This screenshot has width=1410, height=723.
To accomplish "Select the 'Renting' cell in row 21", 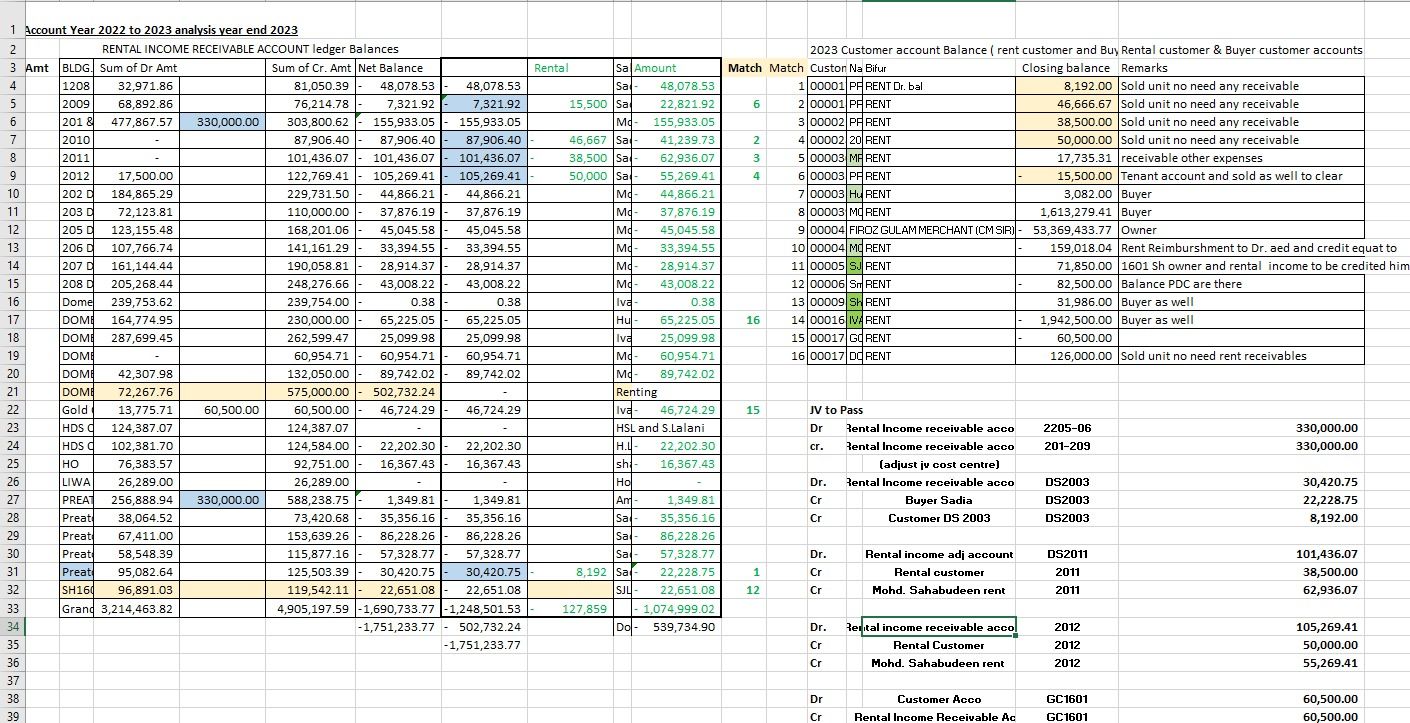I will click(x=637, y=392).
